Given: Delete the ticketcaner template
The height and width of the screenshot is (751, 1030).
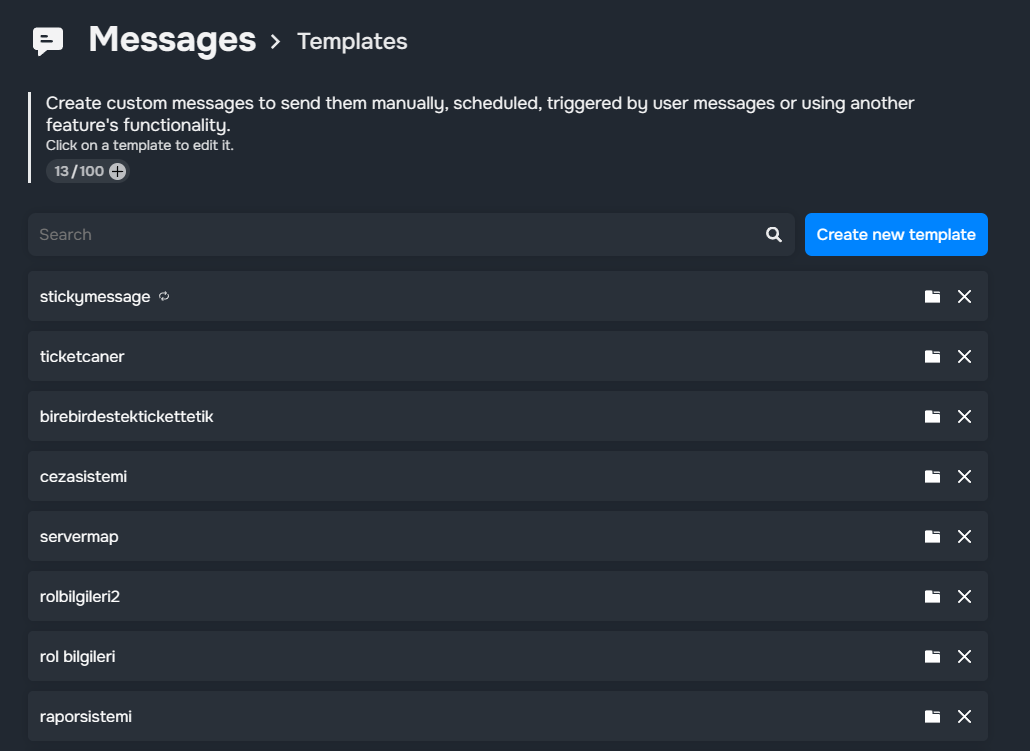Looking at the screenshot, I should point(964,357).
